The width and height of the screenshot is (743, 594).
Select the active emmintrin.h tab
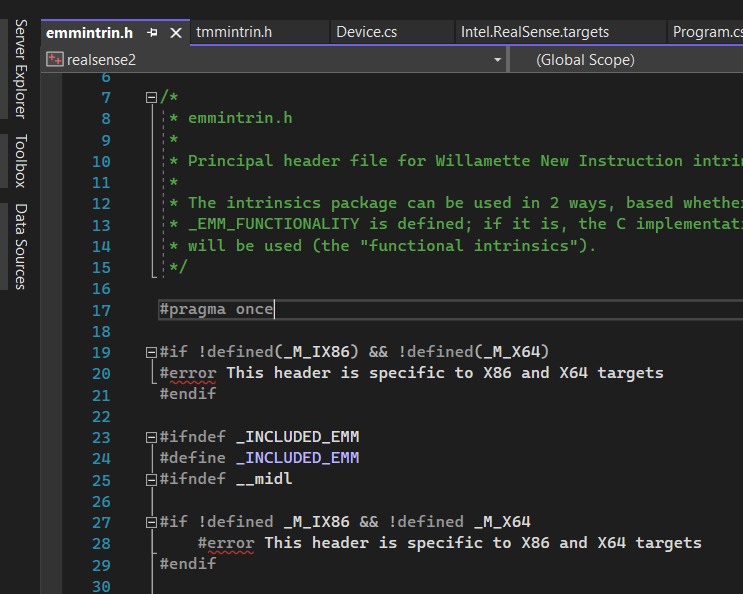(90, 33)
